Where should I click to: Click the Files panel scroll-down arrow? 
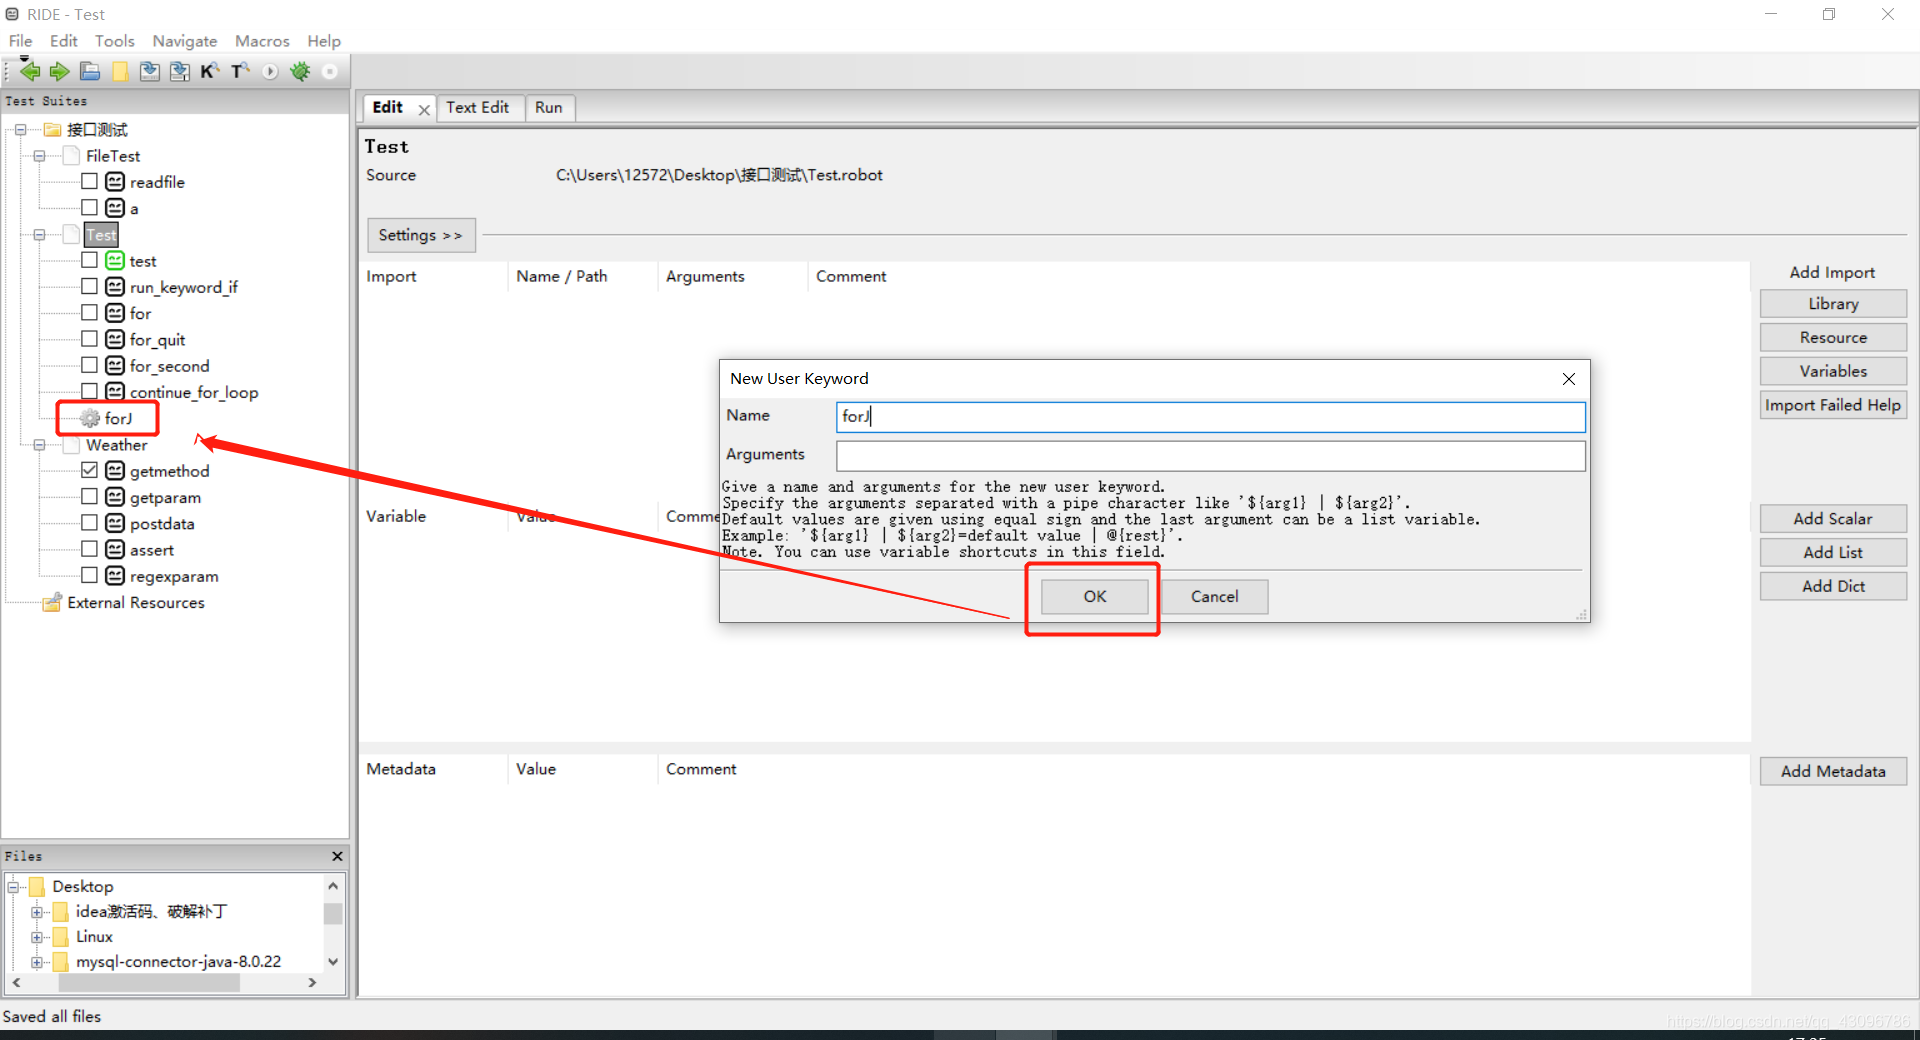click(333, 961)
